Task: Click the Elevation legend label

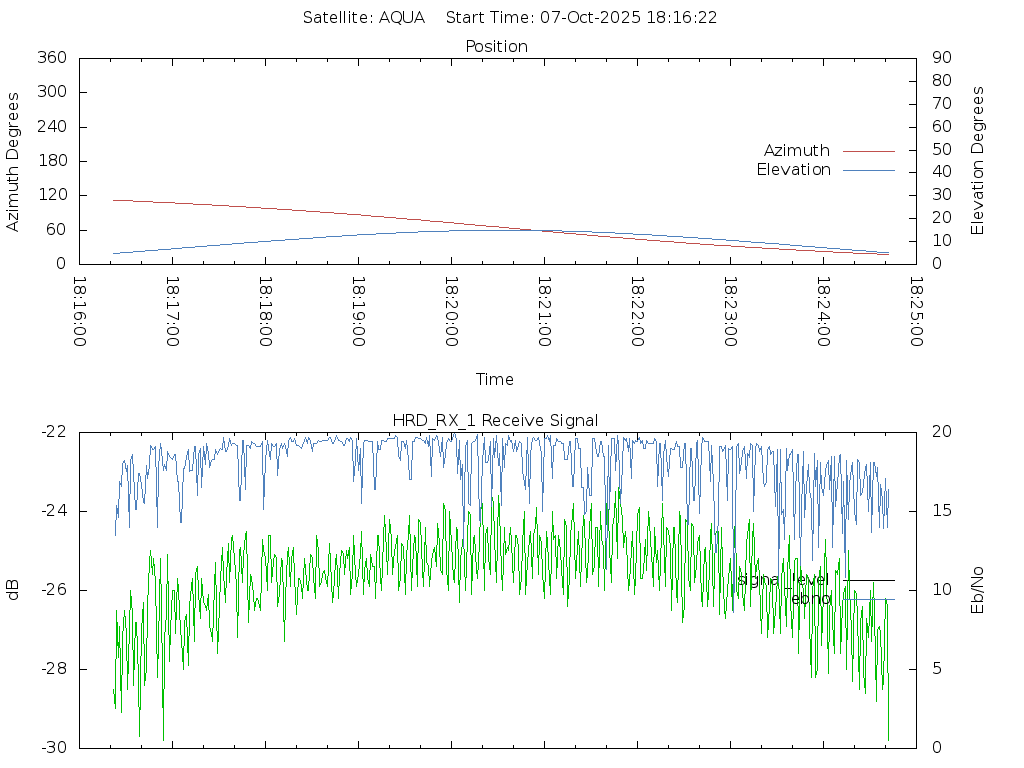Action: 793,170
